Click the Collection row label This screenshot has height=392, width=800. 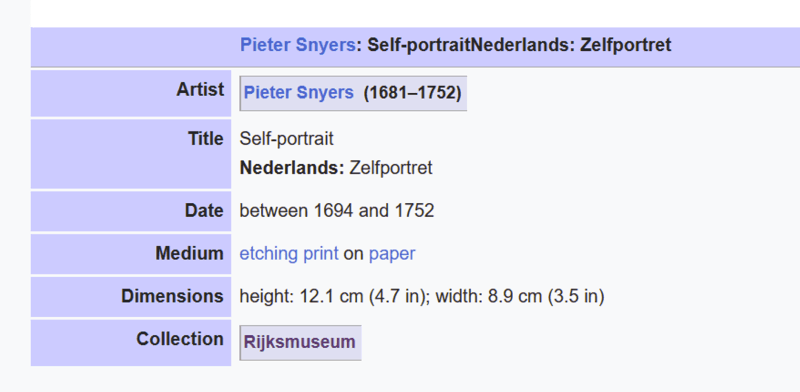[180, 339]
